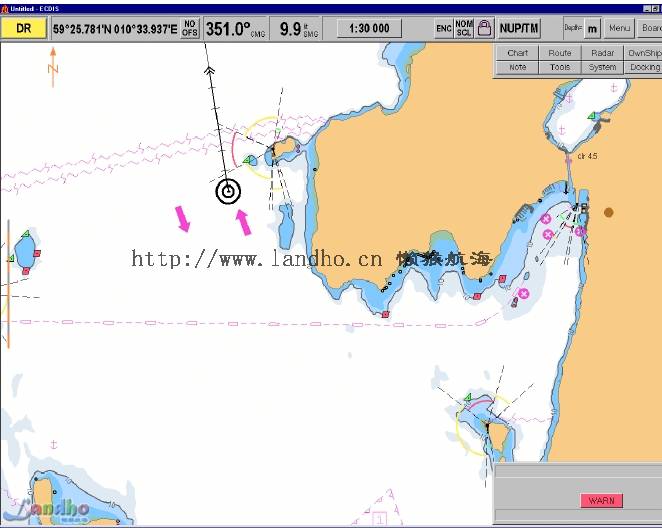Click the brown circle mark on eastern land
Image resolution: width=662 pixels, height=528 pixels.
pos(608,212)
